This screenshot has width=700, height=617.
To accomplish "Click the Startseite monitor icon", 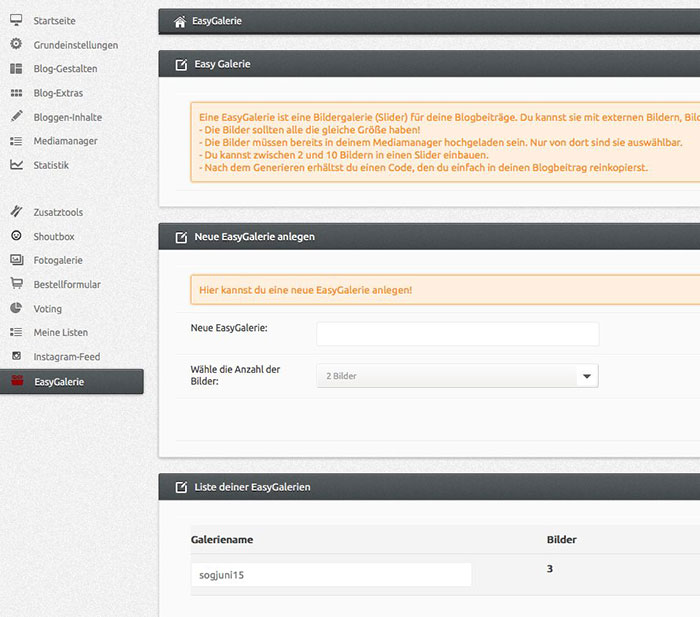I will click(x=16, y=20).
